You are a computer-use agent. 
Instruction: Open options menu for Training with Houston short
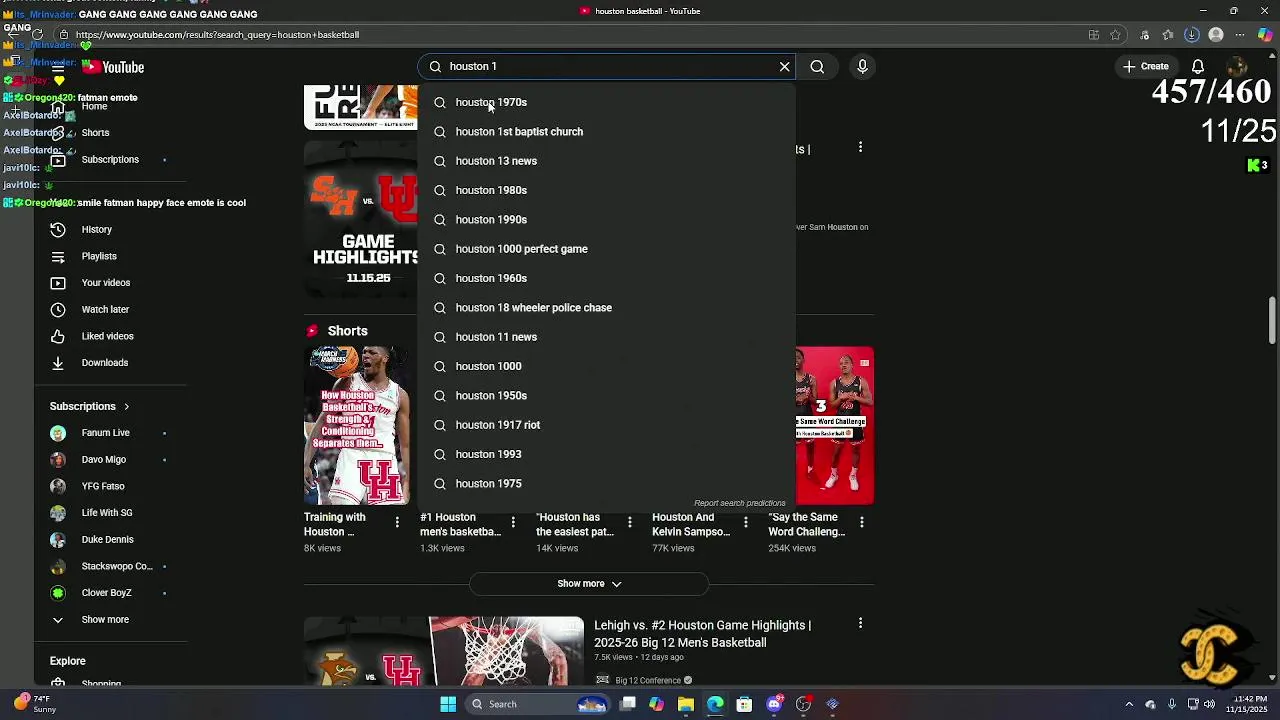coord(397,522)
